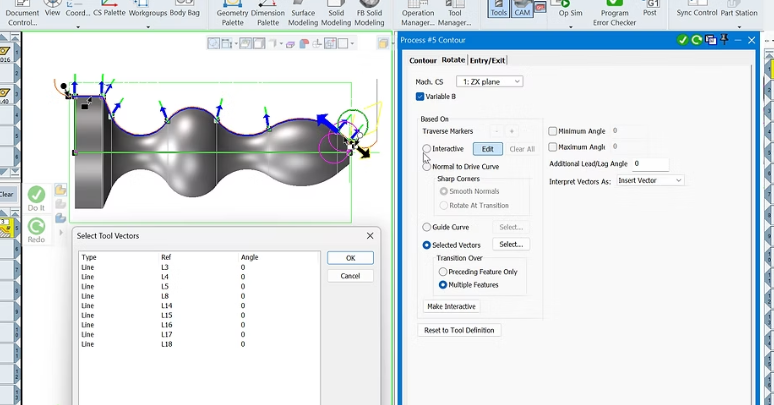Open the Geometry Palette
774x405 pixels.
tap(232, 16)
